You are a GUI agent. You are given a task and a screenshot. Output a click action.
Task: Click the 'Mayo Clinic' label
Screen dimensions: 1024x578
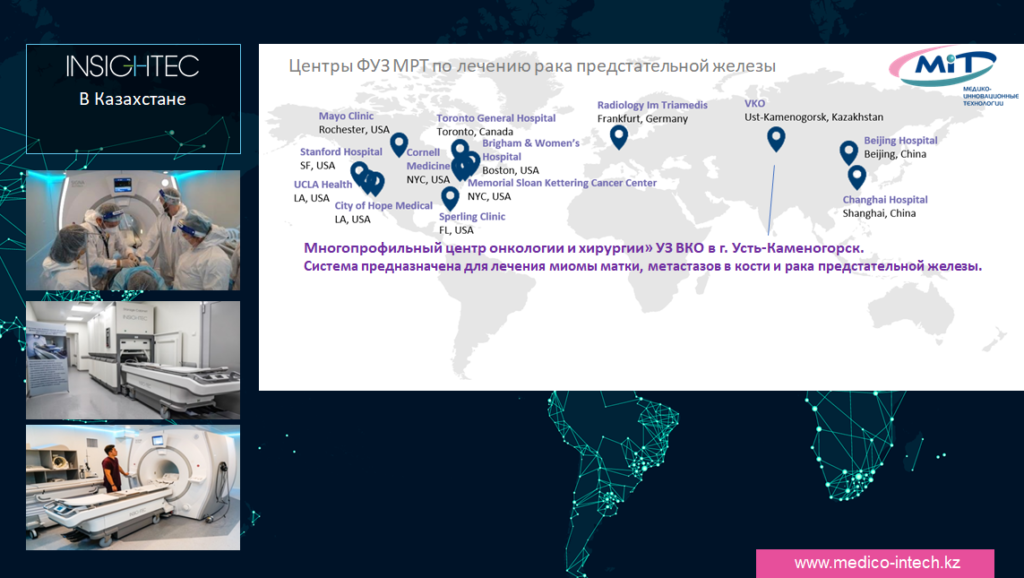pos(346,116)
